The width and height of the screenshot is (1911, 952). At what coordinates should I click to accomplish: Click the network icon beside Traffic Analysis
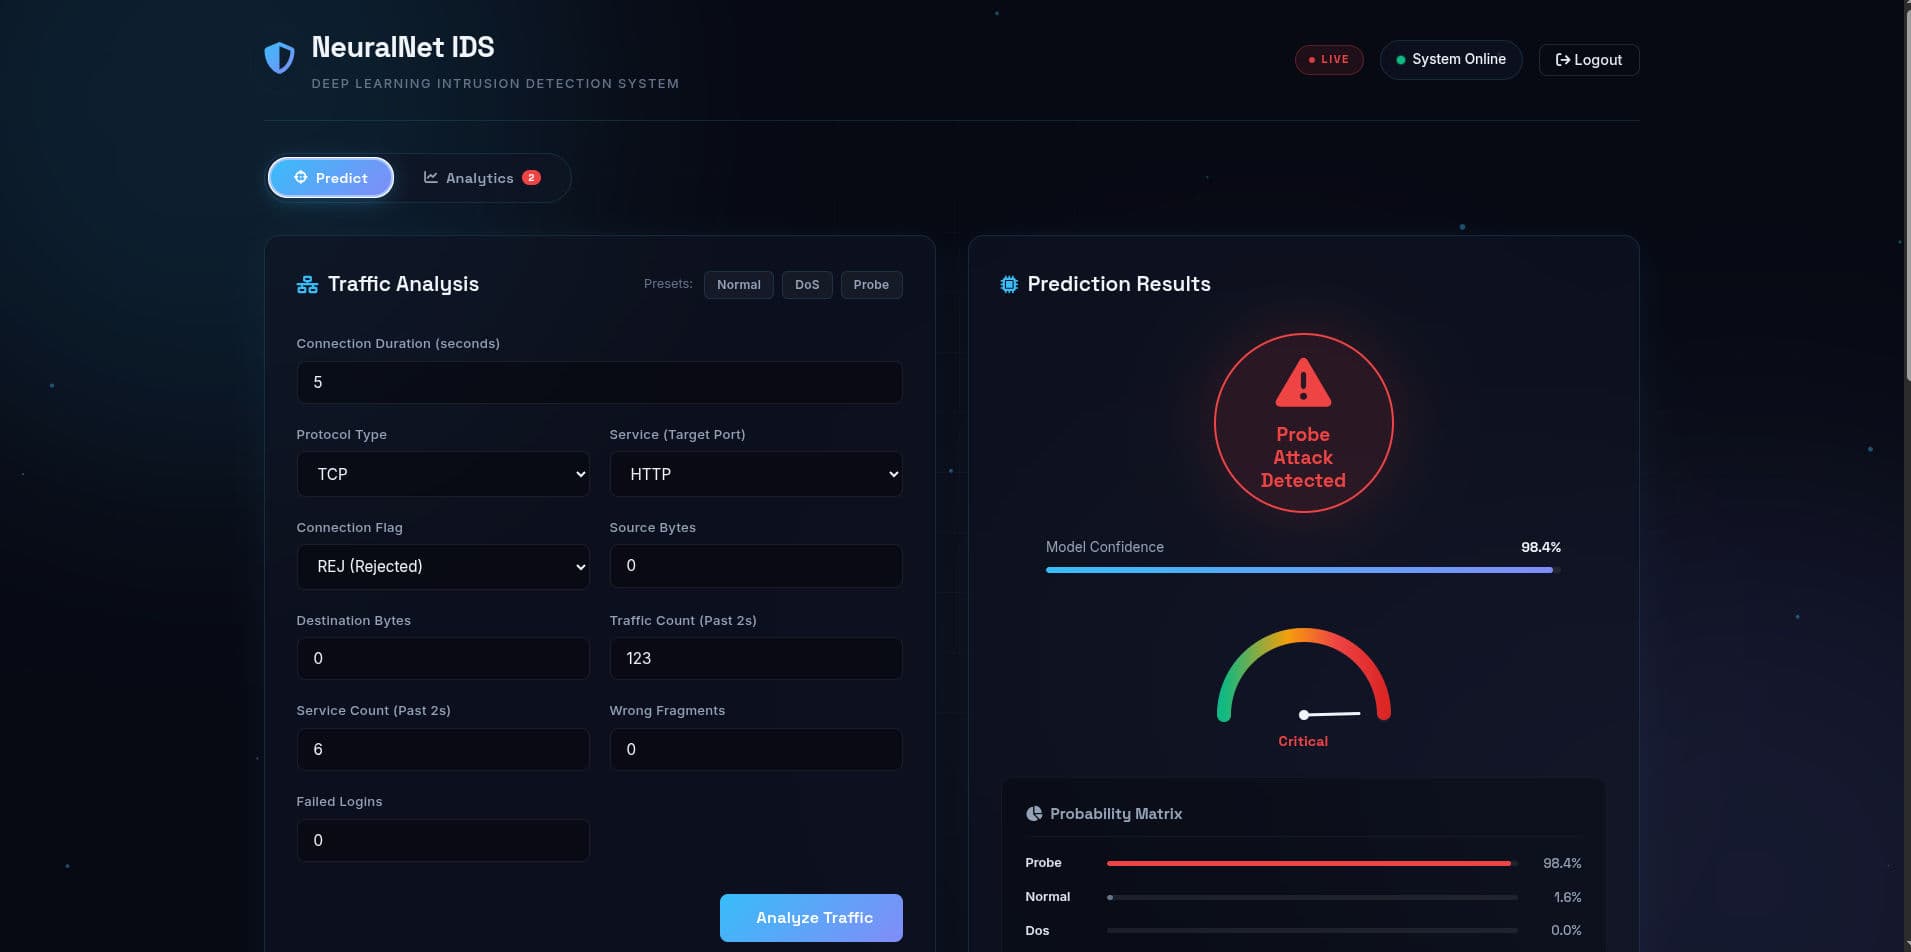pos(306,284)
